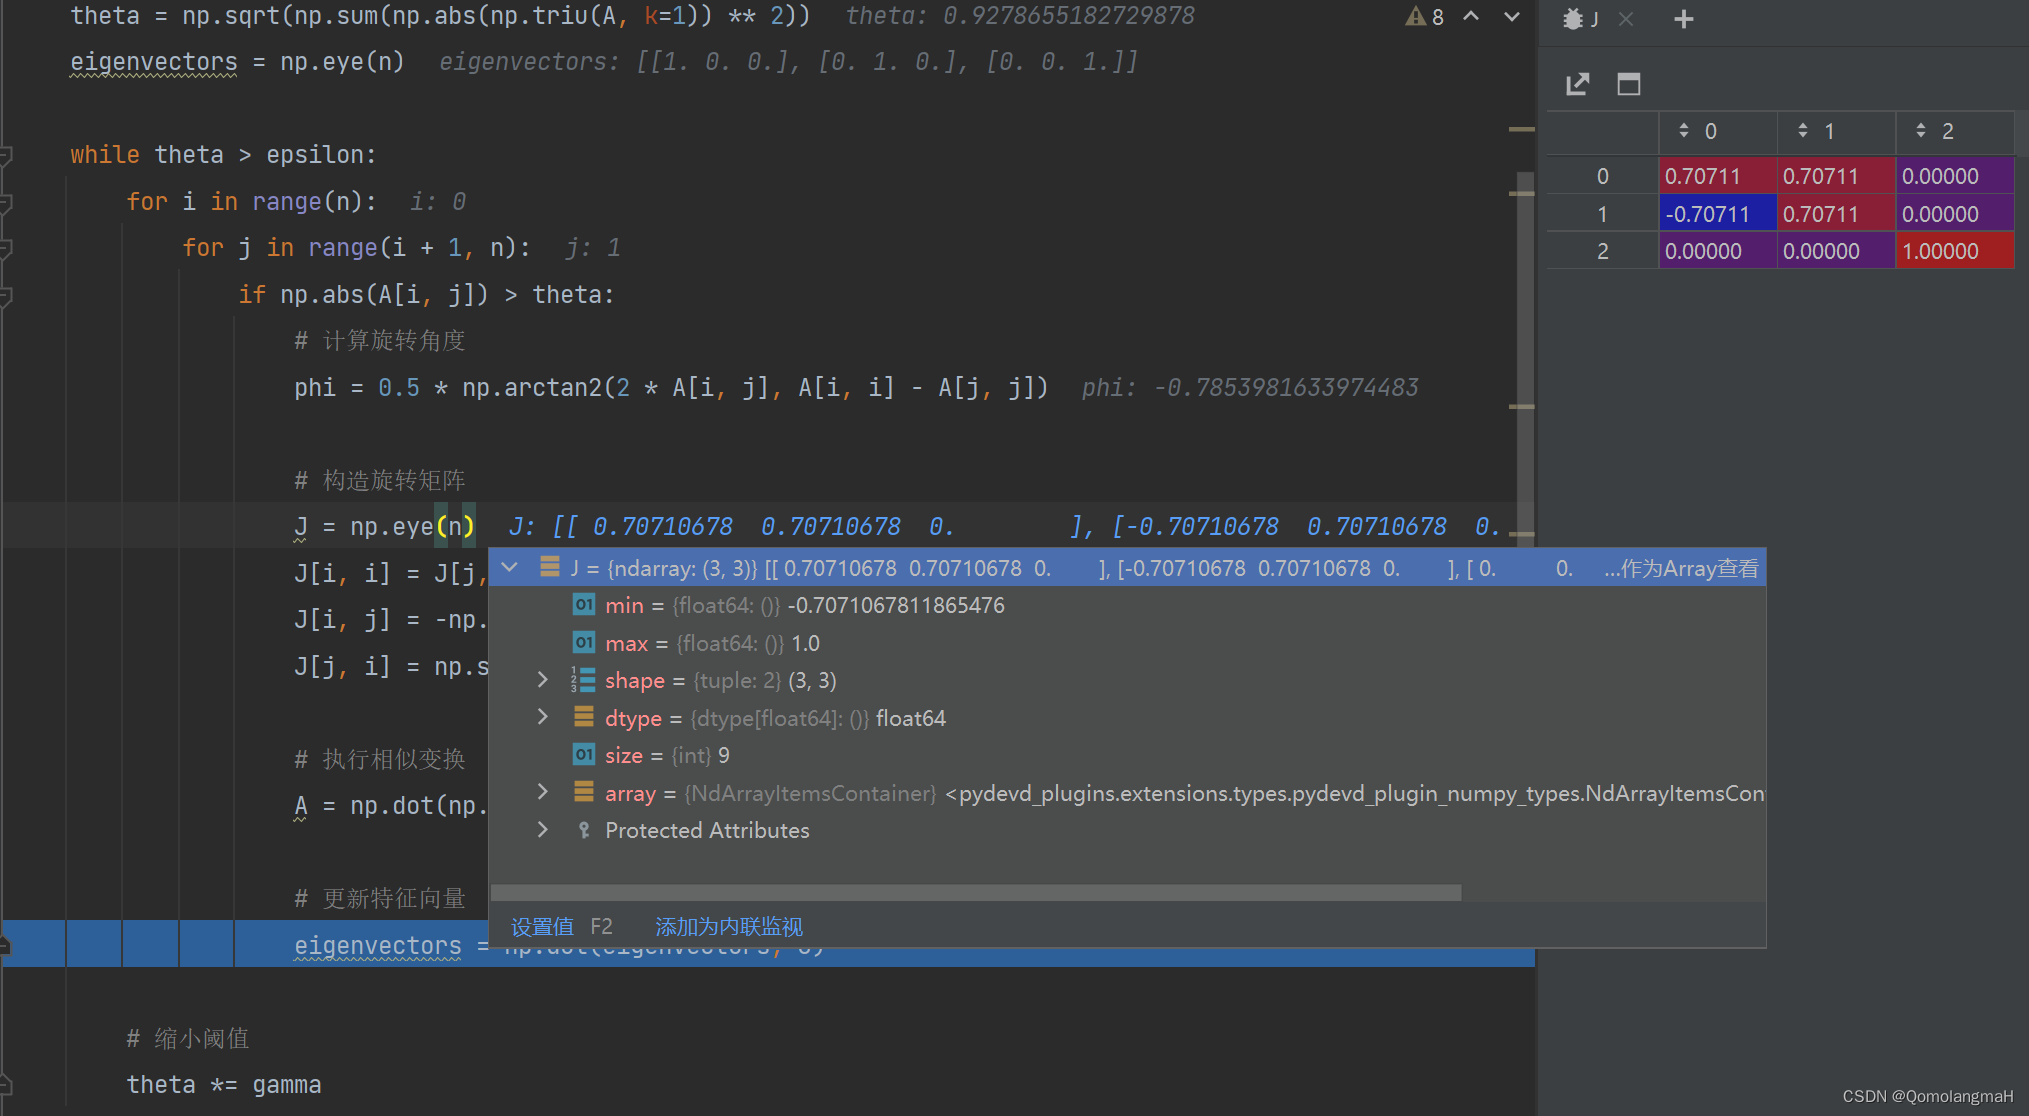Place cursor in phi assignment line
The image size is (2029, 1116).
[671, 388]
